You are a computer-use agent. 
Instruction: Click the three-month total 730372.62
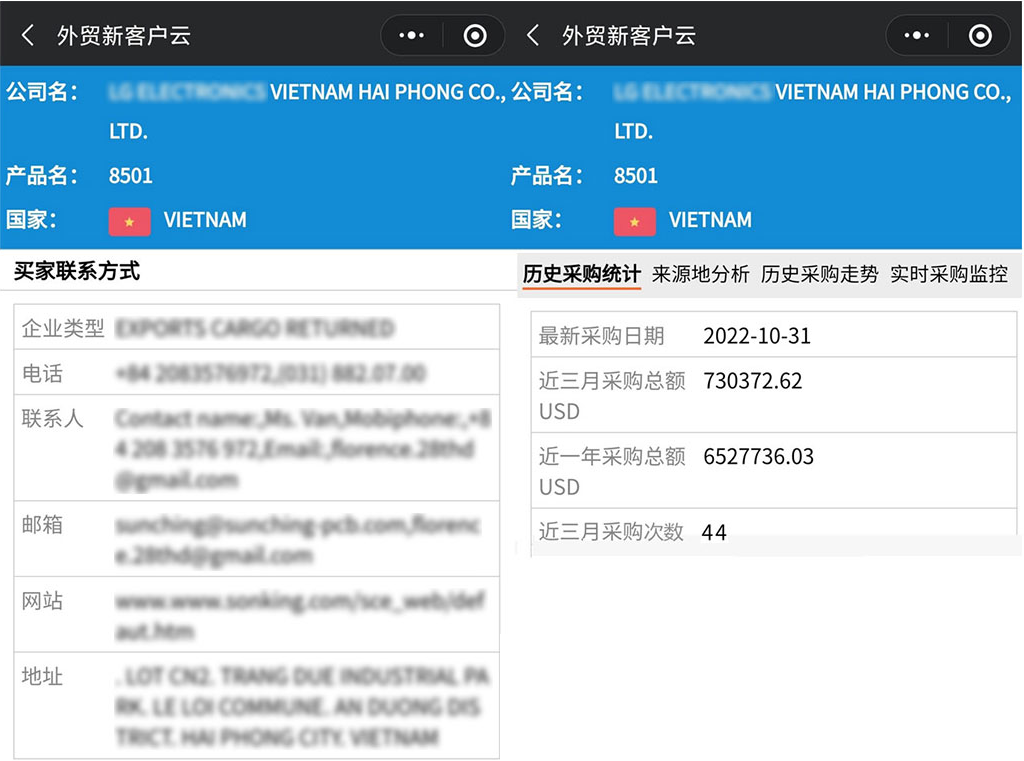(x=752, y=381)
